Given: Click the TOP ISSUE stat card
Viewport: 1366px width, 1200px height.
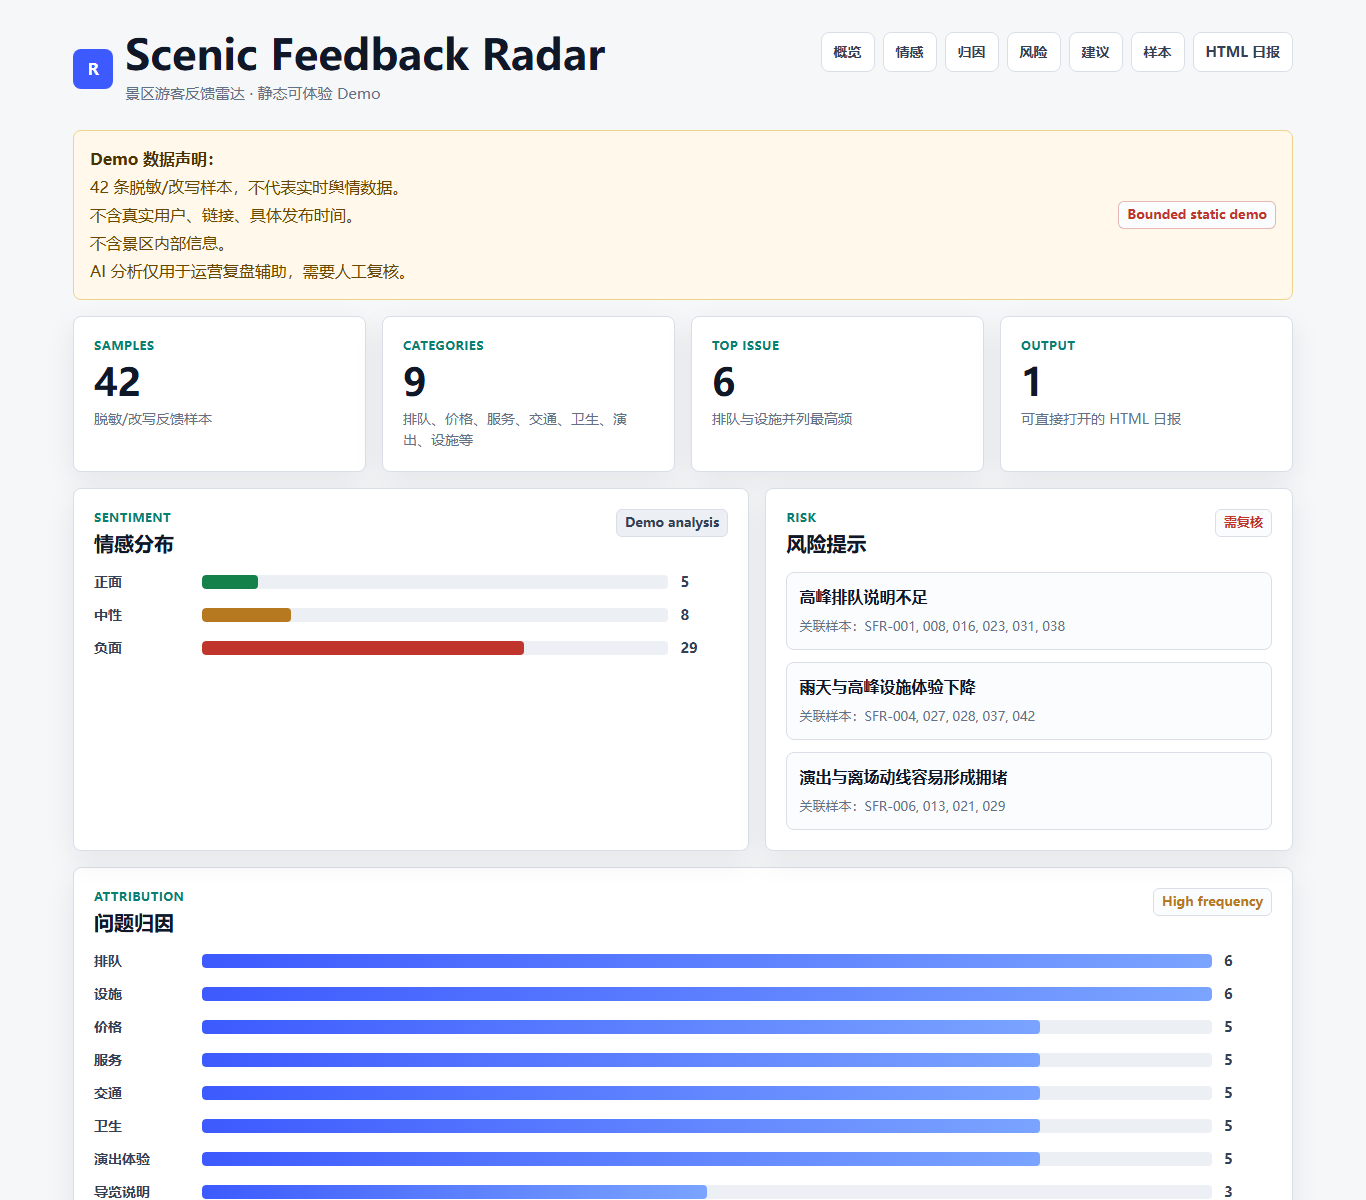Looking at the screenshot, I should tap(837, 394).
